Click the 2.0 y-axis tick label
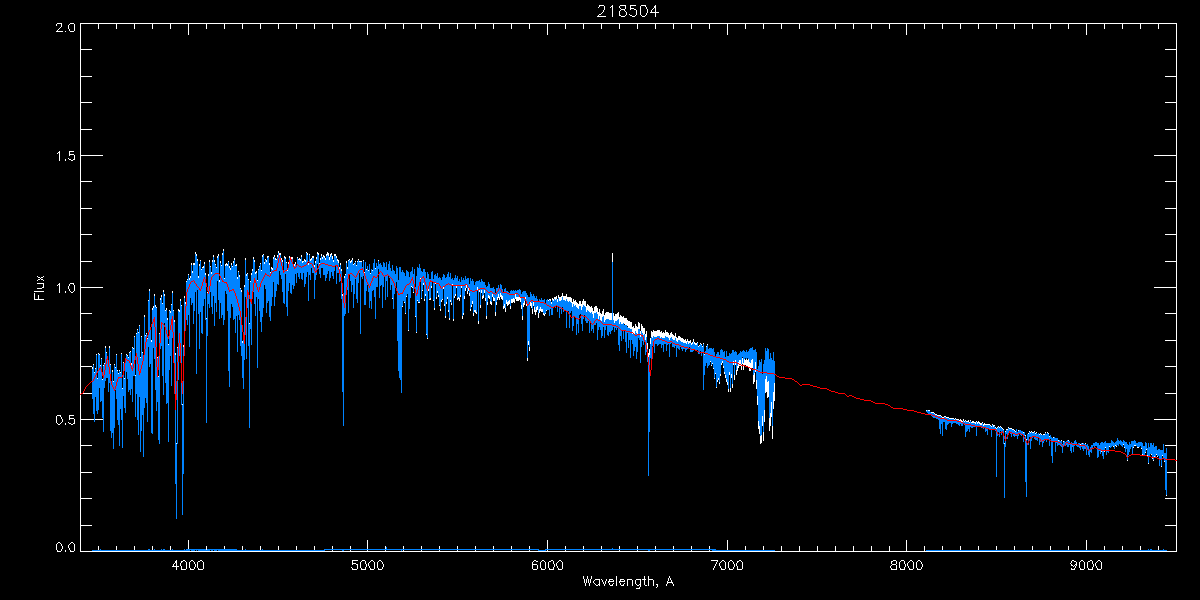This screenshot has width=1200, height=600. 66,28
